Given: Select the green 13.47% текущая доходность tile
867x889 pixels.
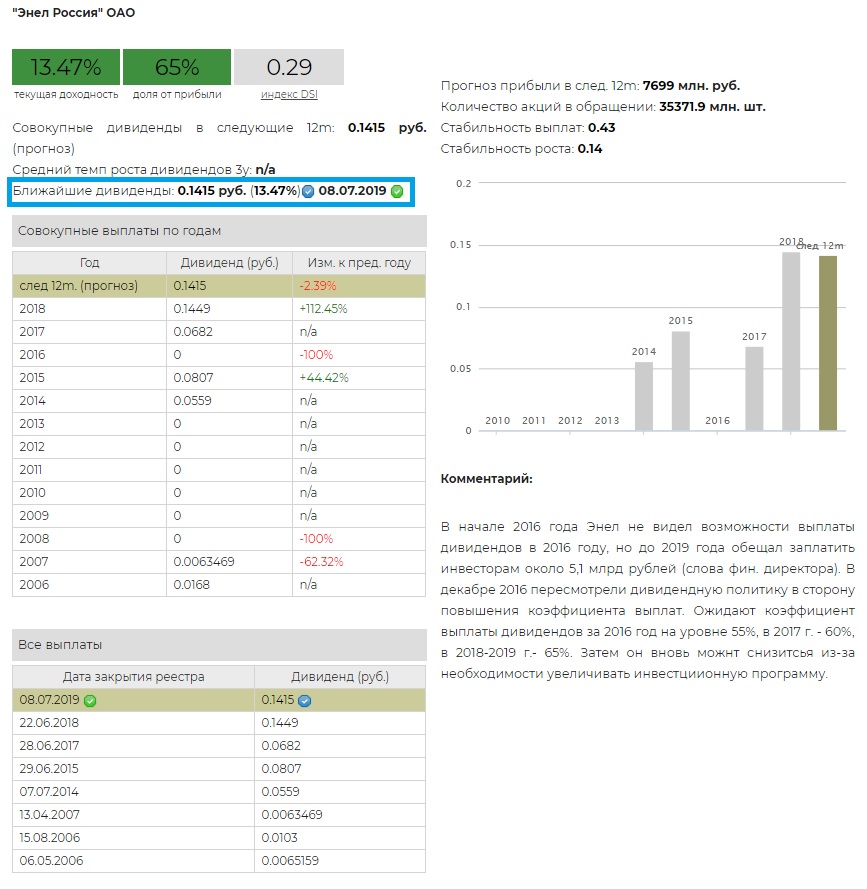Looking at the screenshot, I should (x=66, y=68).
